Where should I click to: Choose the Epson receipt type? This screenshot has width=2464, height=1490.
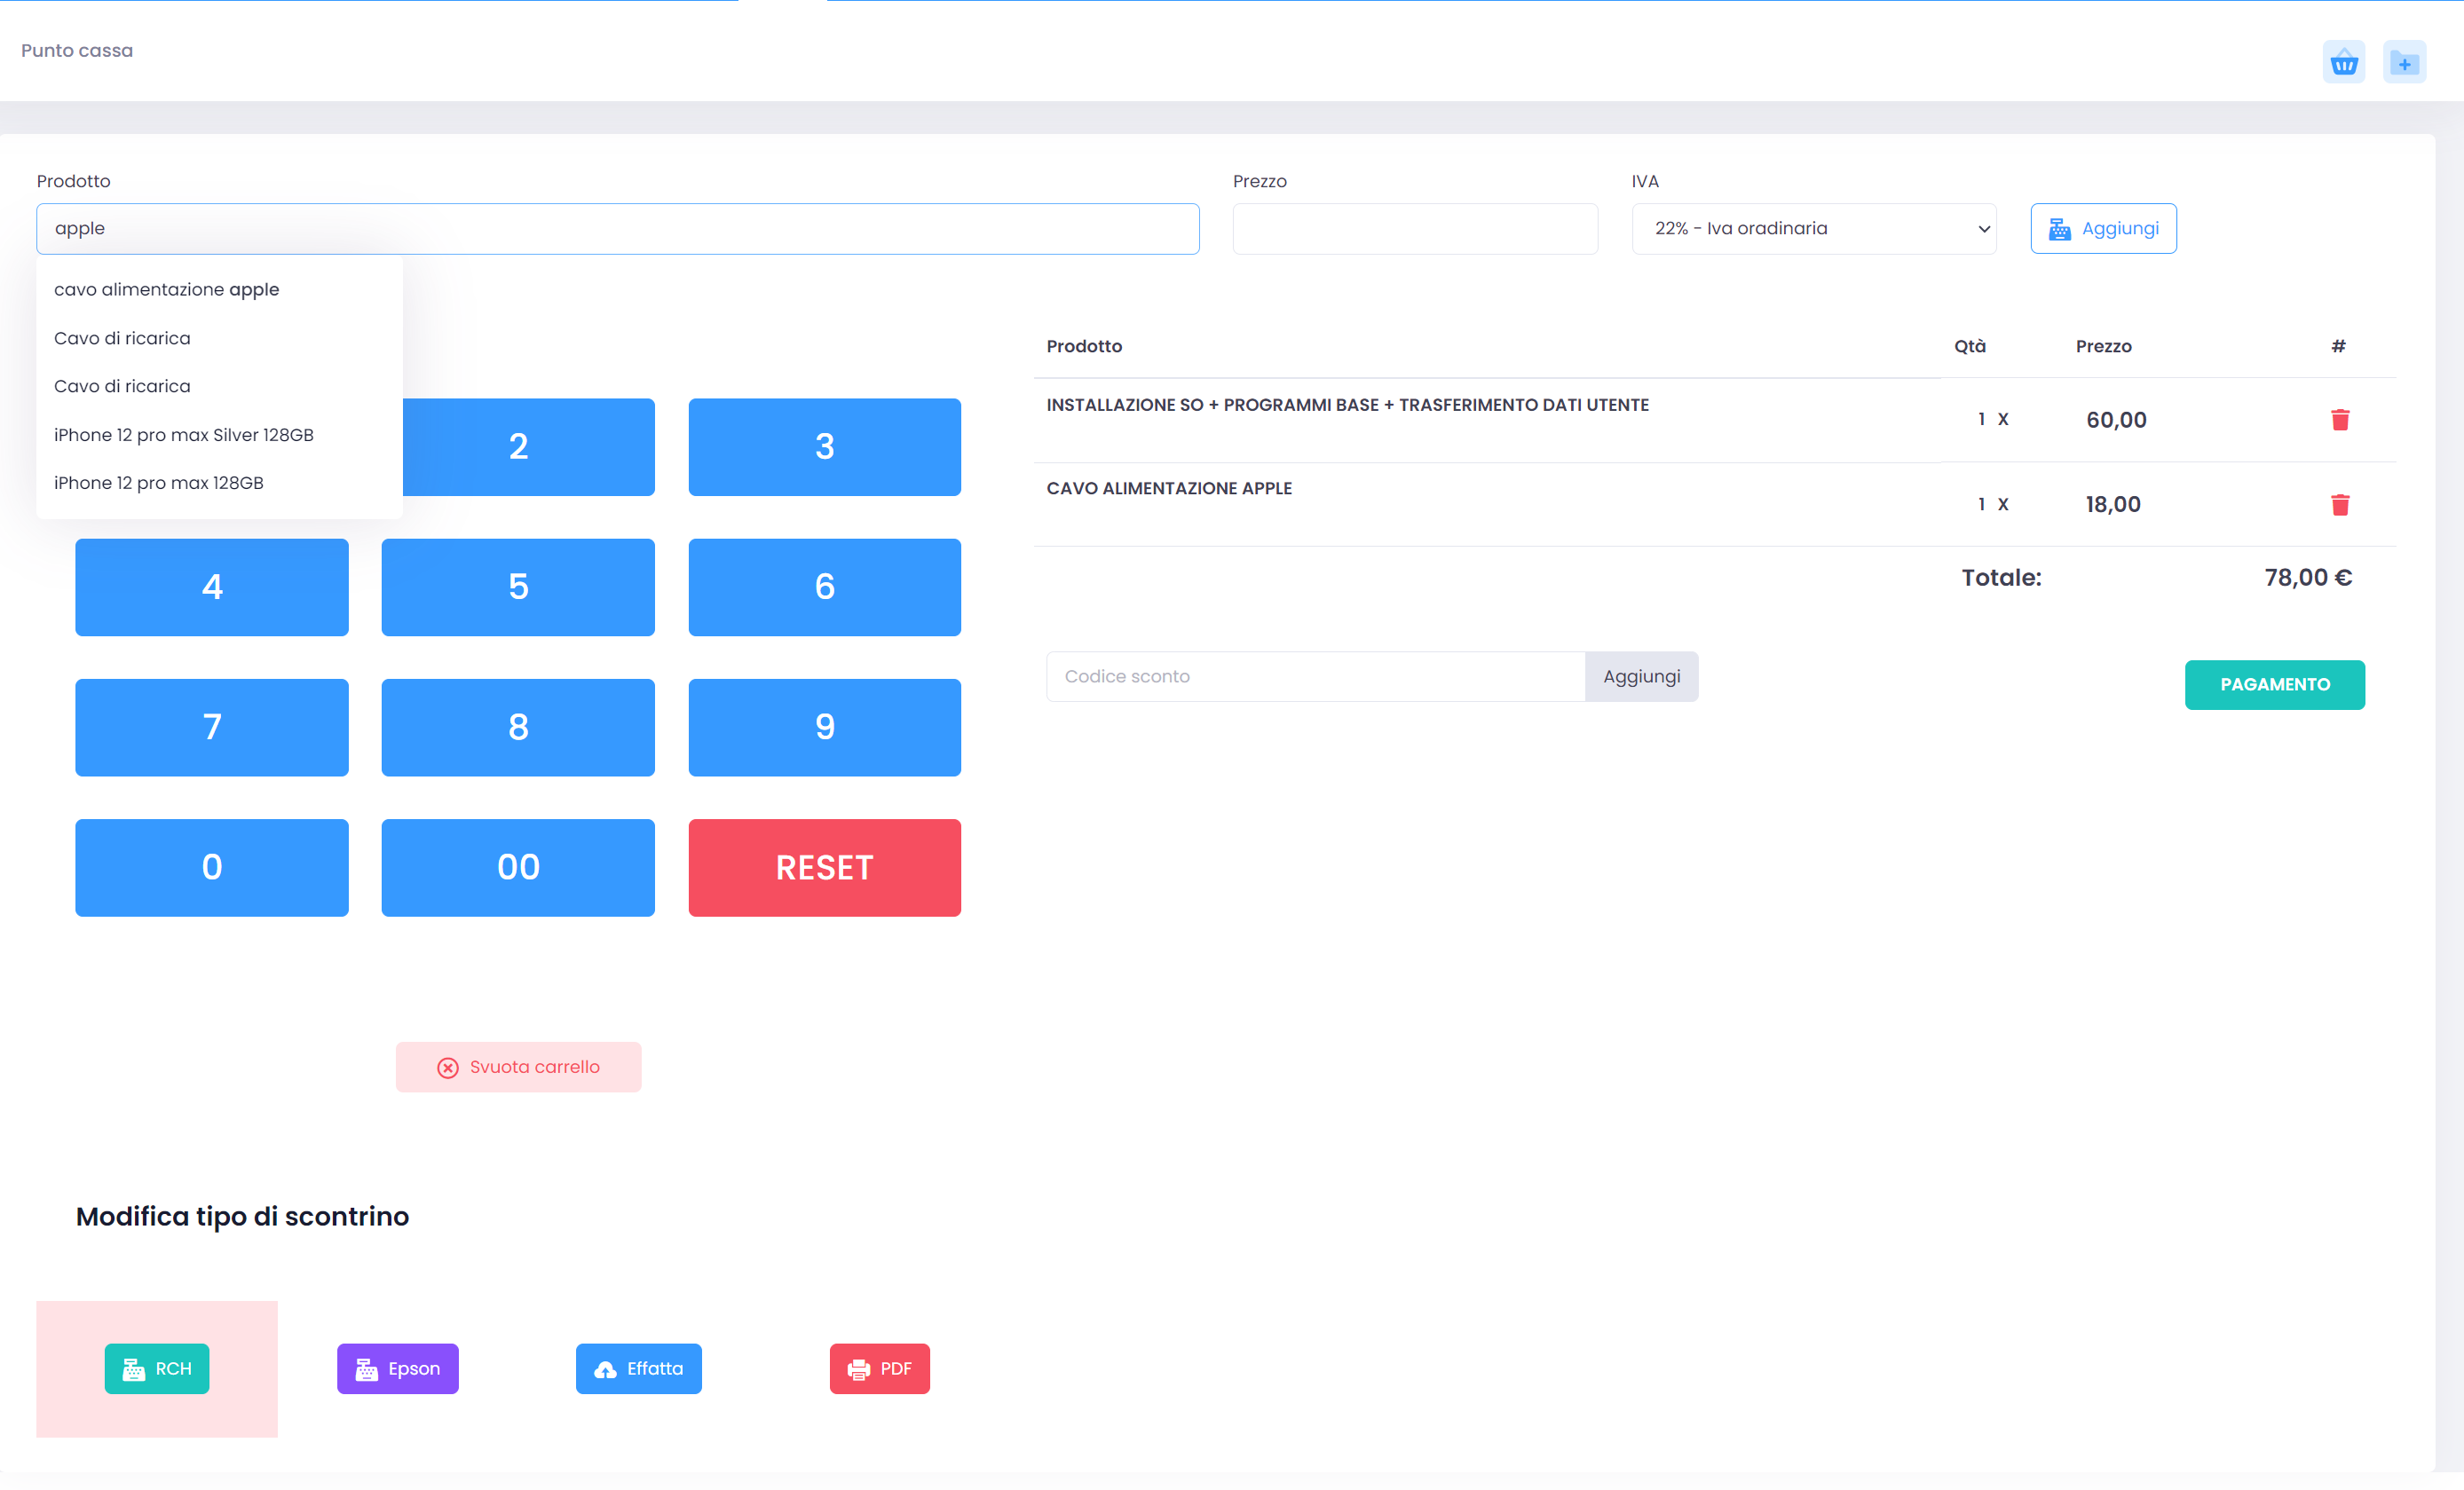[397, 1368]
